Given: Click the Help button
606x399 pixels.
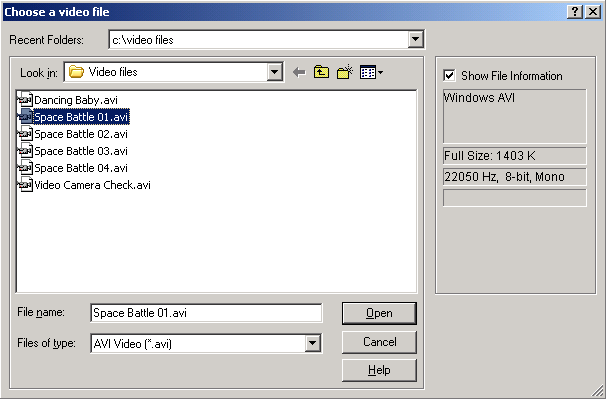Looking at the screenshot, I should (379, 370).
